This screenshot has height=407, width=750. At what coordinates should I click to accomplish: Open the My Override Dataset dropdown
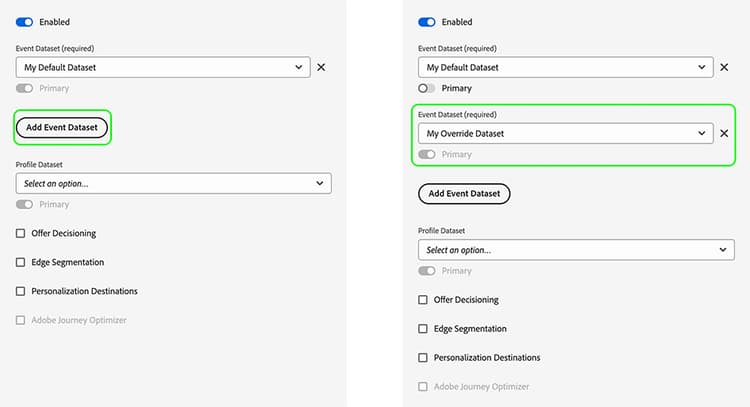click(x=565, y=133)
